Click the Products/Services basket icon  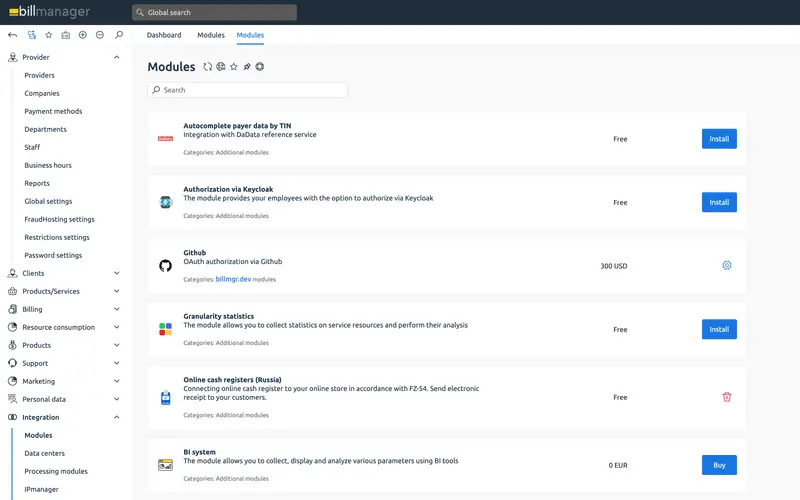(13, 291)
